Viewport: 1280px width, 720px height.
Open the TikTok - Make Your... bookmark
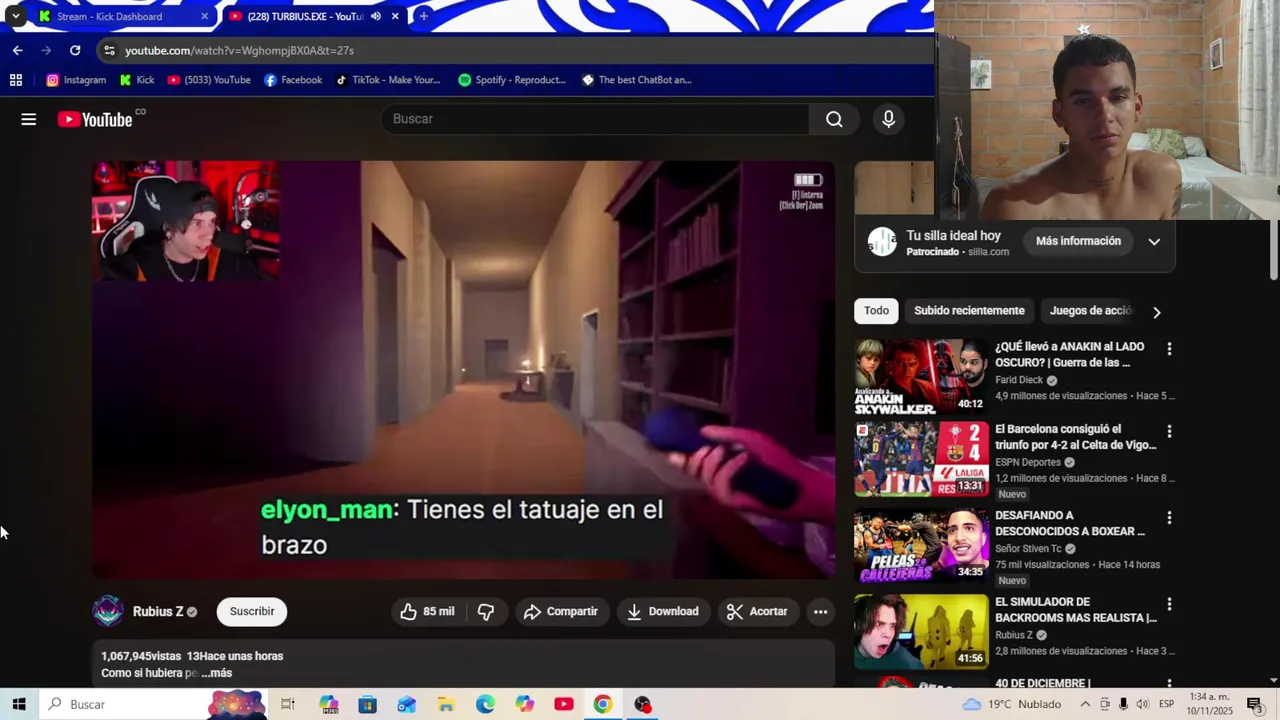(x=388, y=80)
